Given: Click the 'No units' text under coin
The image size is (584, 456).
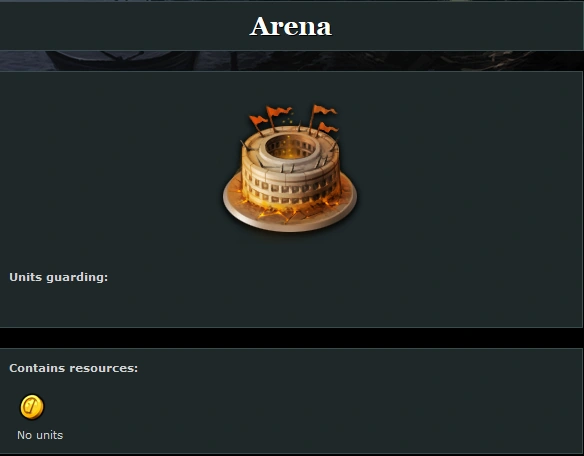Looking at the screenshot, I should [x=40, y=435].
